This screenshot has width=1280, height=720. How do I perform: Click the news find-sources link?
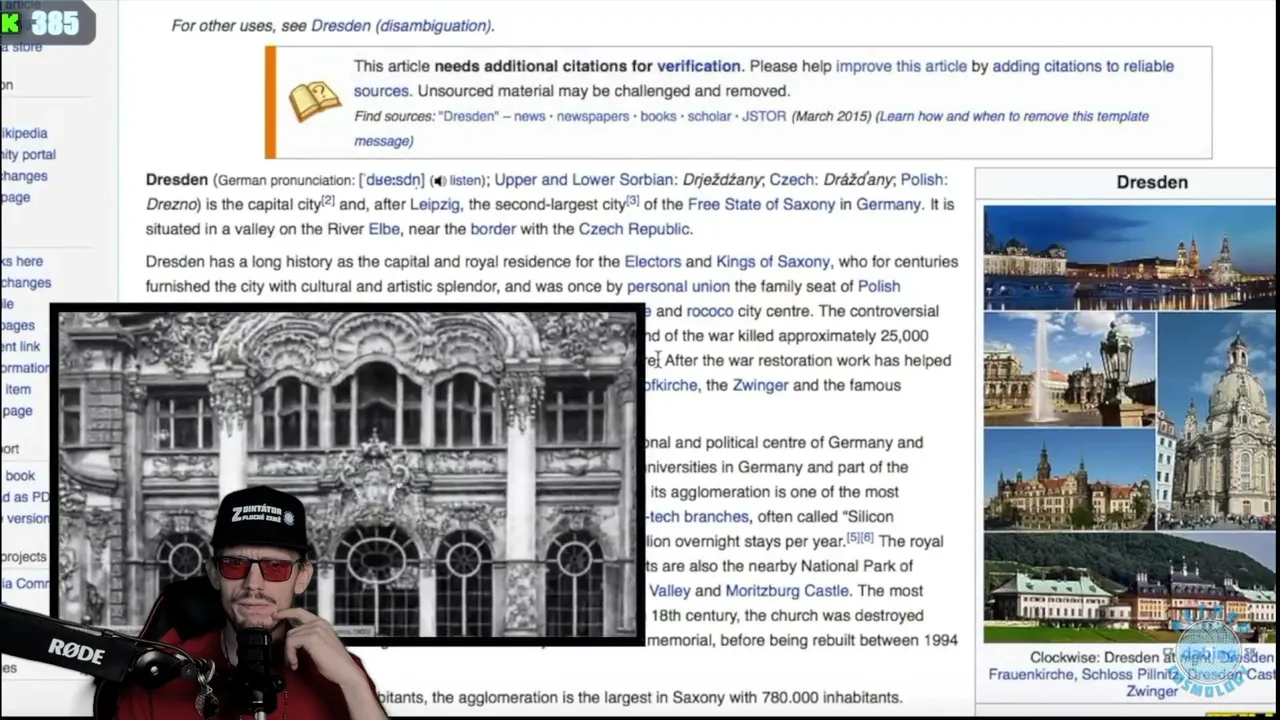[x=530, y=116]
